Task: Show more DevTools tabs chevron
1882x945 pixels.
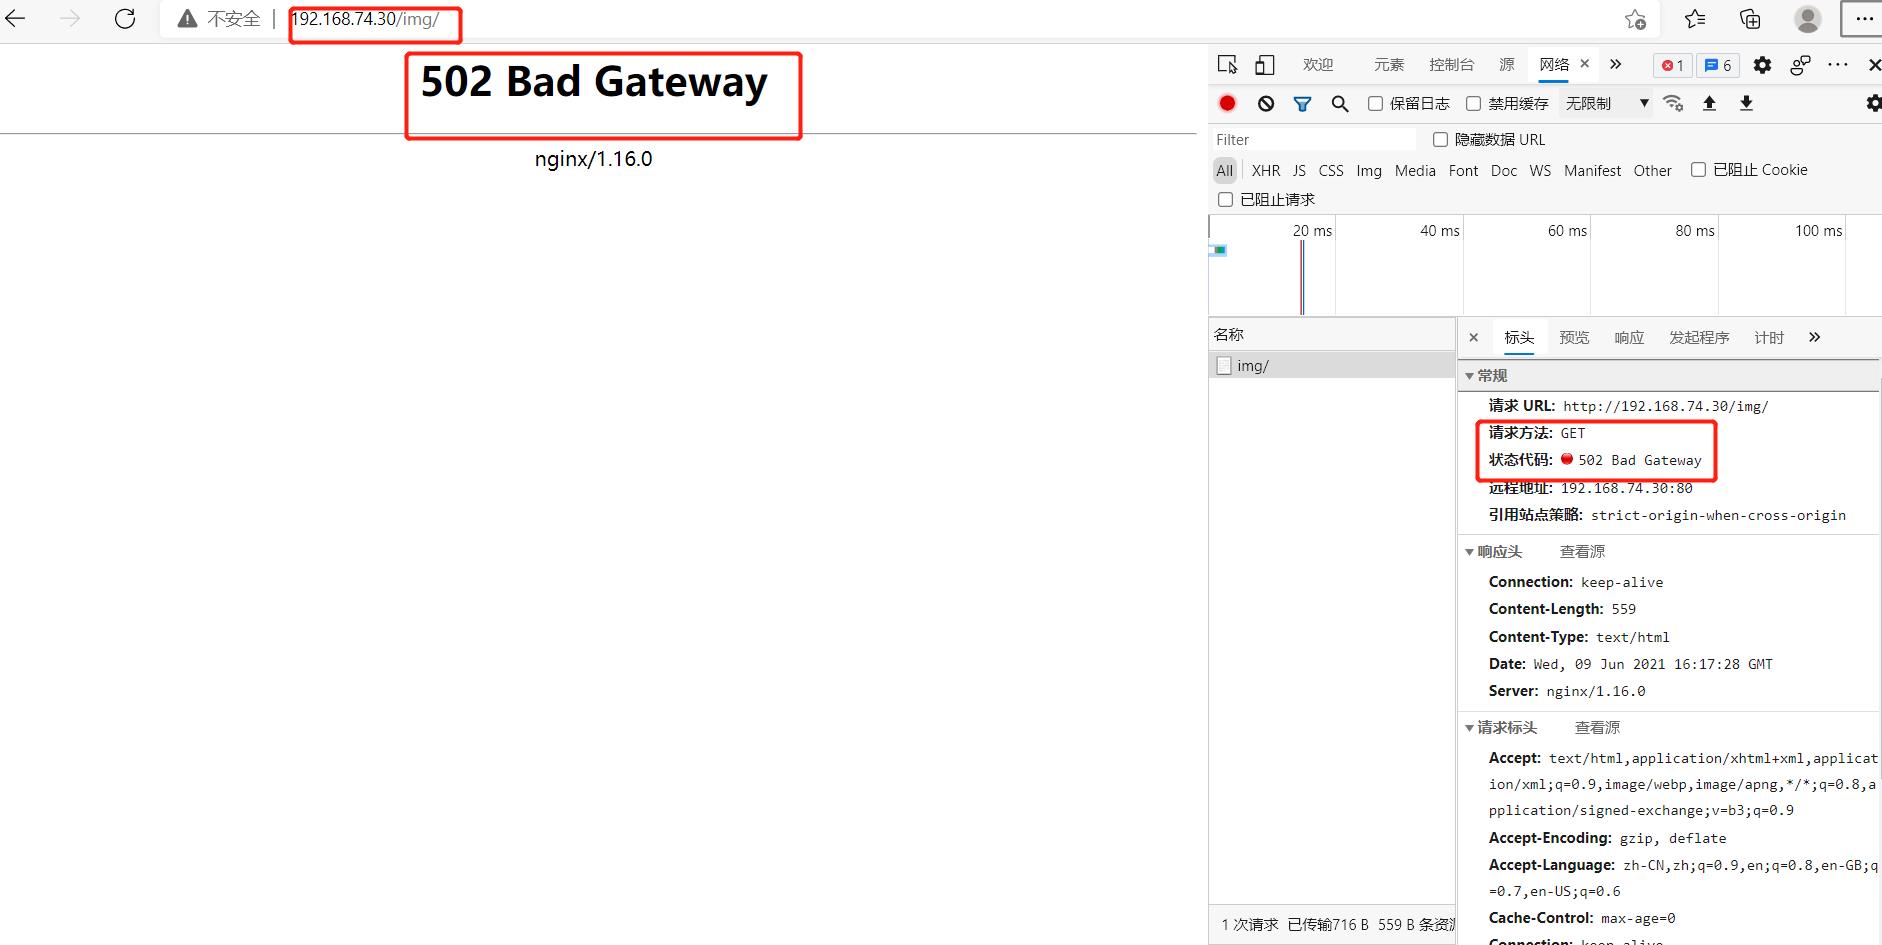Action: [1615, 64]
